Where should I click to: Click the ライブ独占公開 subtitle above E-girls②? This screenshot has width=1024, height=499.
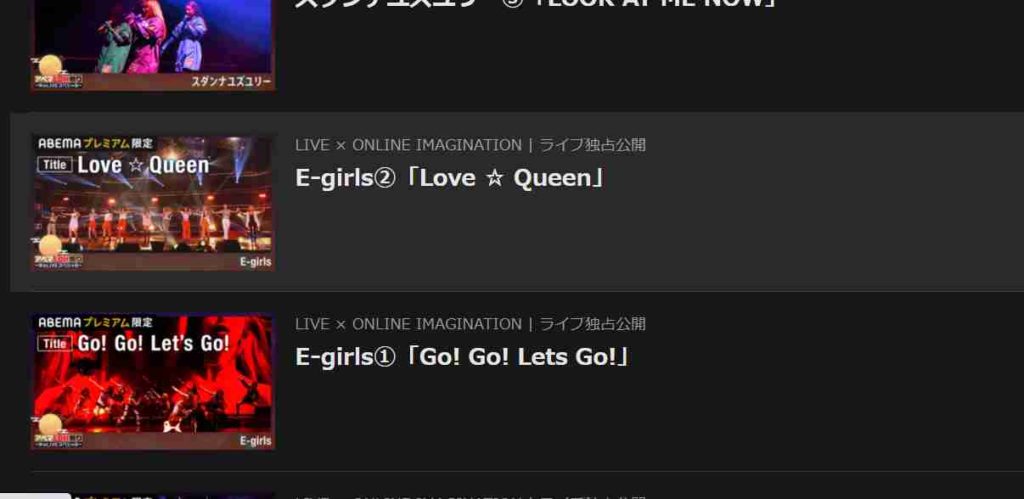pos(592,145)
